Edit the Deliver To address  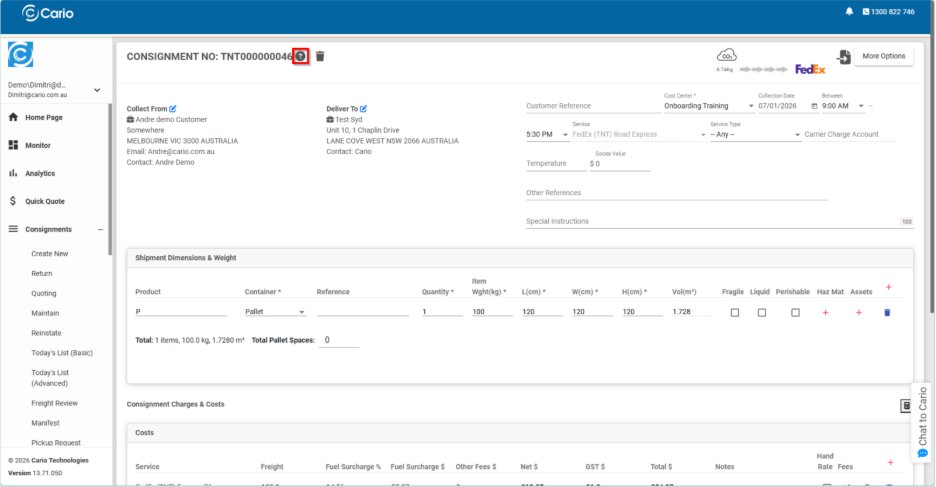[x=363, y=108]
